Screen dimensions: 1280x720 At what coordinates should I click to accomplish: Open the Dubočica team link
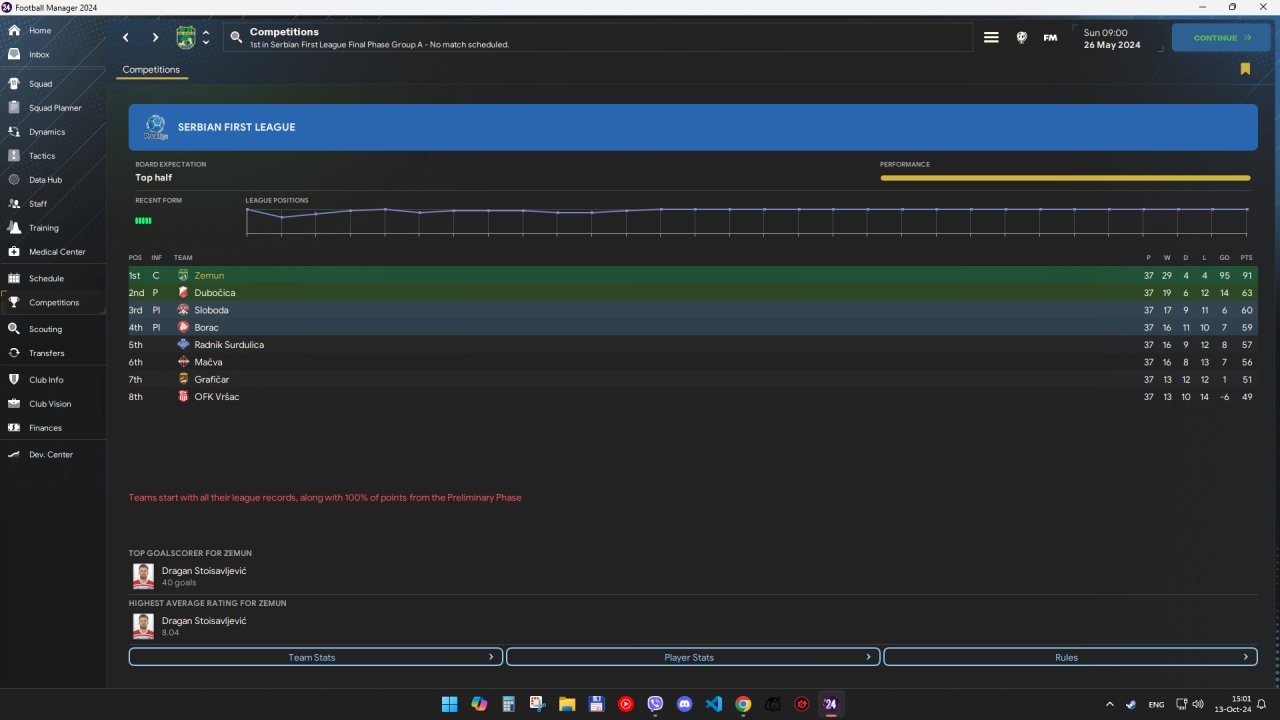point(215,293)
